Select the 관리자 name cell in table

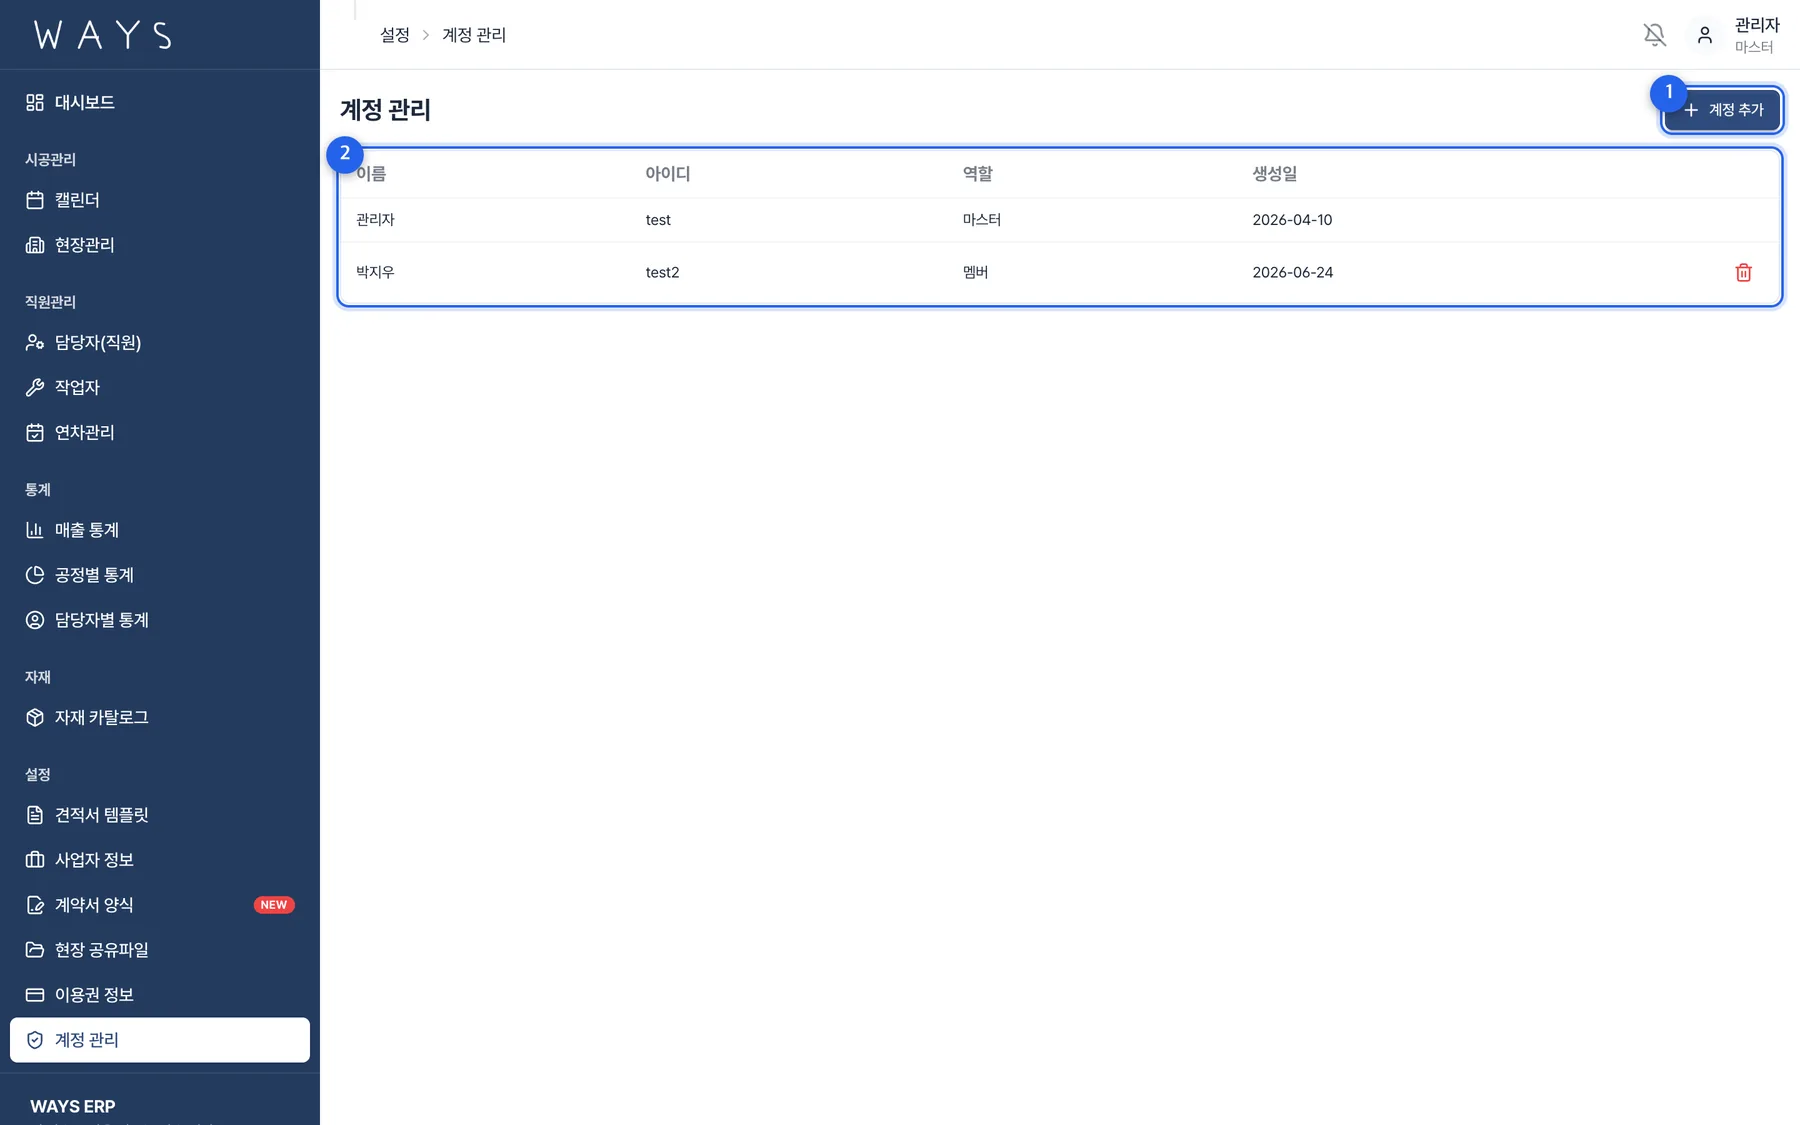(375, 220)
